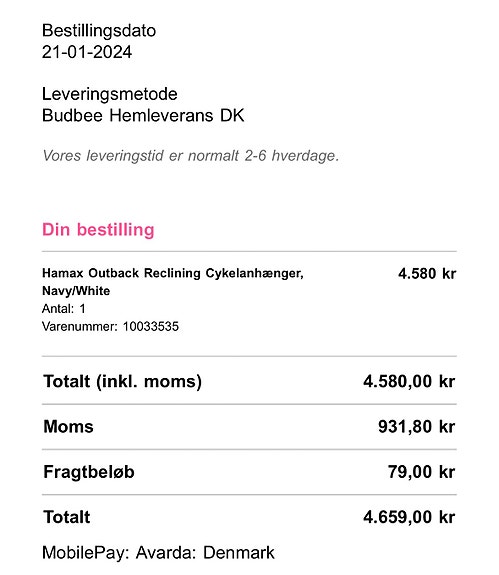Click Budbee Hemleverans DK delivery text

143,116
